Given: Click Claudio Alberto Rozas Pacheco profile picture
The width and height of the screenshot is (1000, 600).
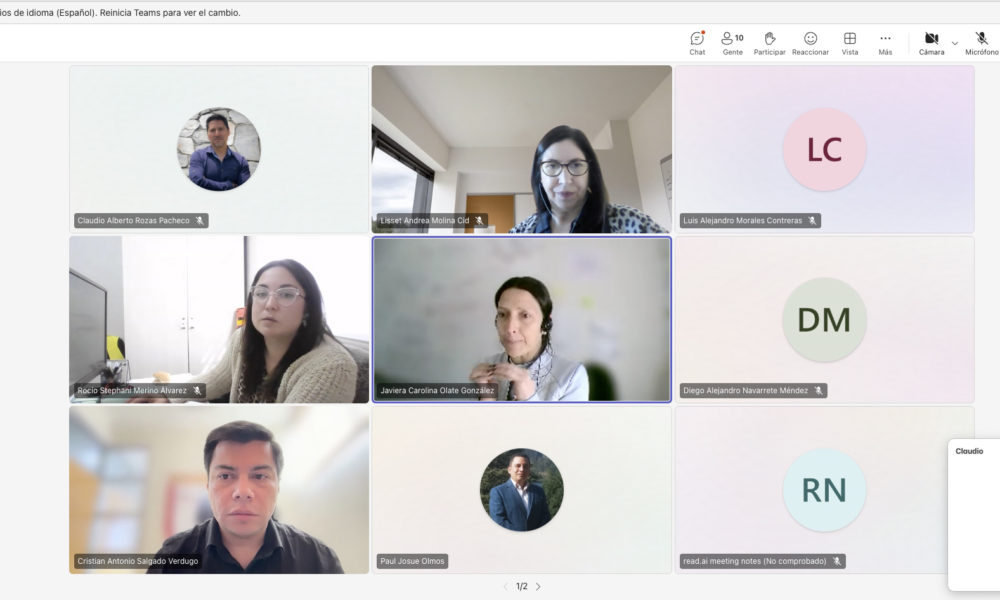Looking at the screenshot, I should (219, 149).
